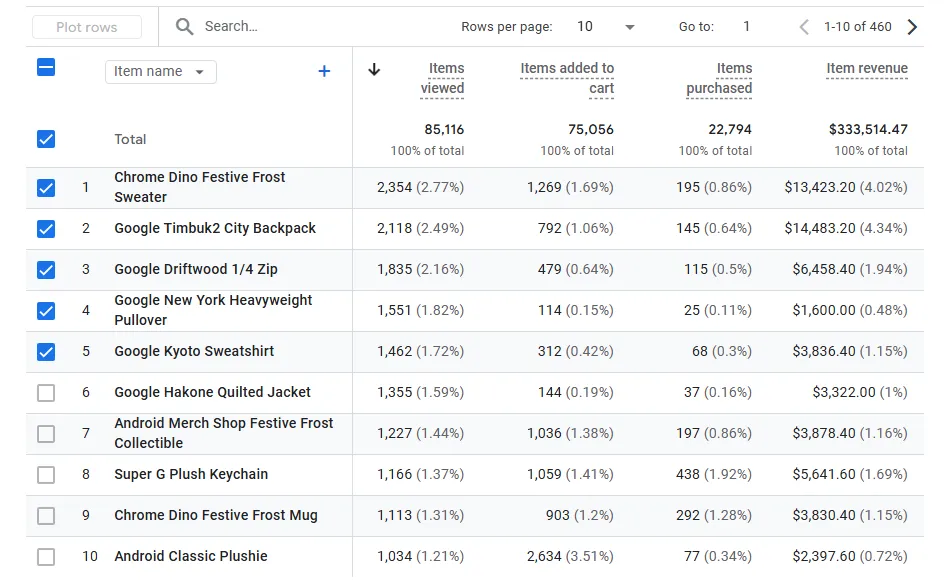Select the Google Hakone Quilted Jacket checkbox

(x=46, y=393)
